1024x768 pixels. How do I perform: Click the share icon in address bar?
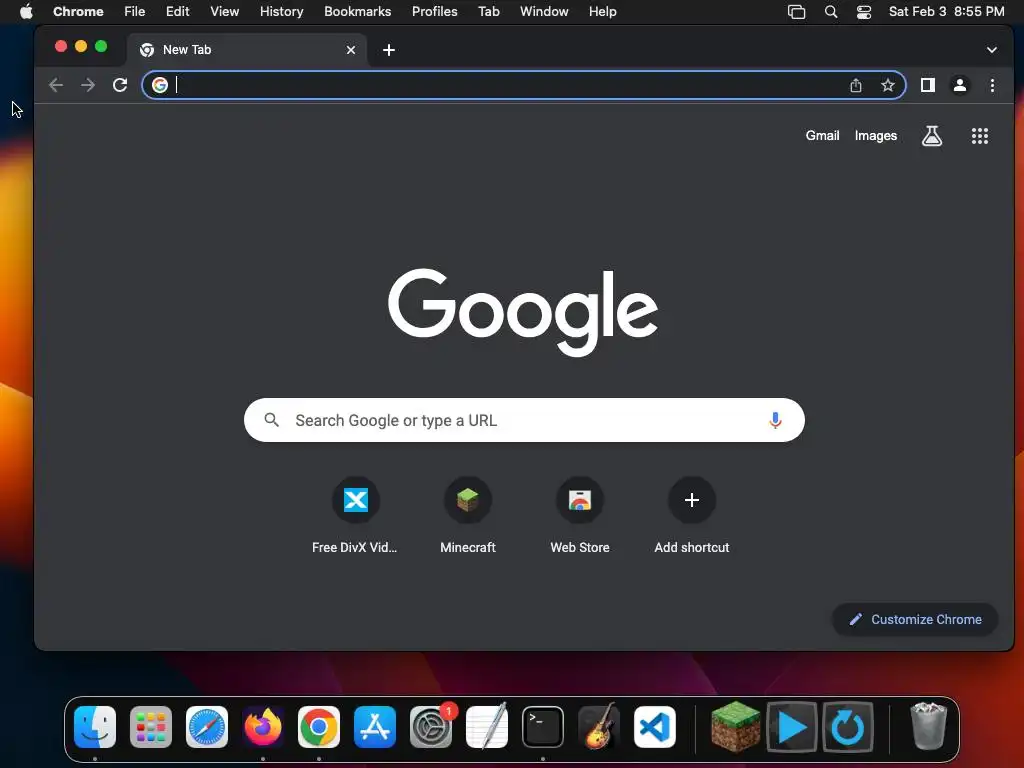[856, 85]
